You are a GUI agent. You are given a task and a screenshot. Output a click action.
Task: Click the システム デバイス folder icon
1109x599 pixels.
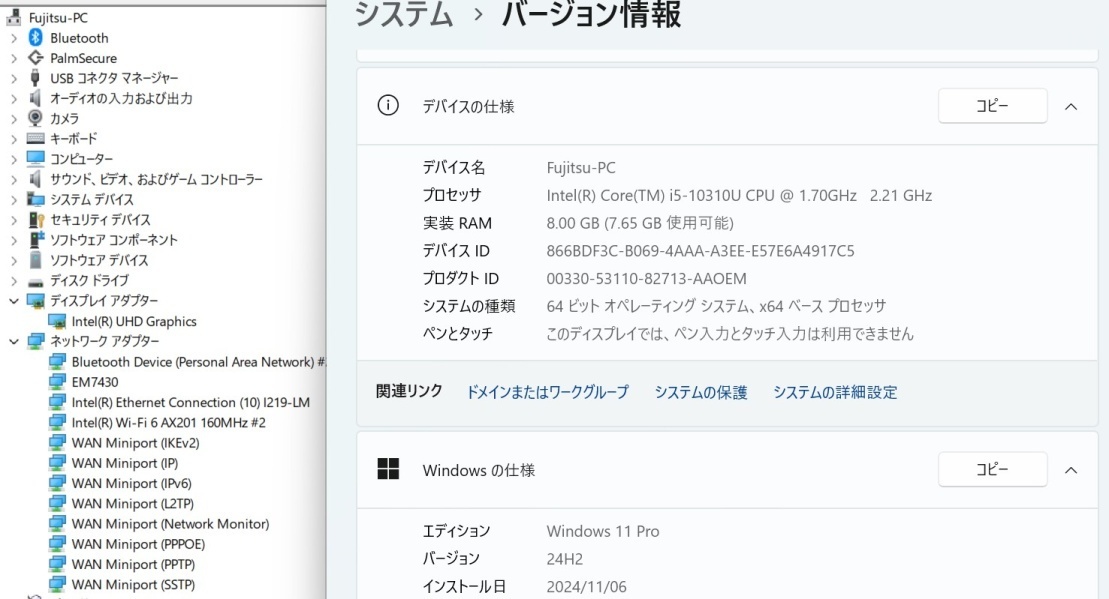[35, 199]
